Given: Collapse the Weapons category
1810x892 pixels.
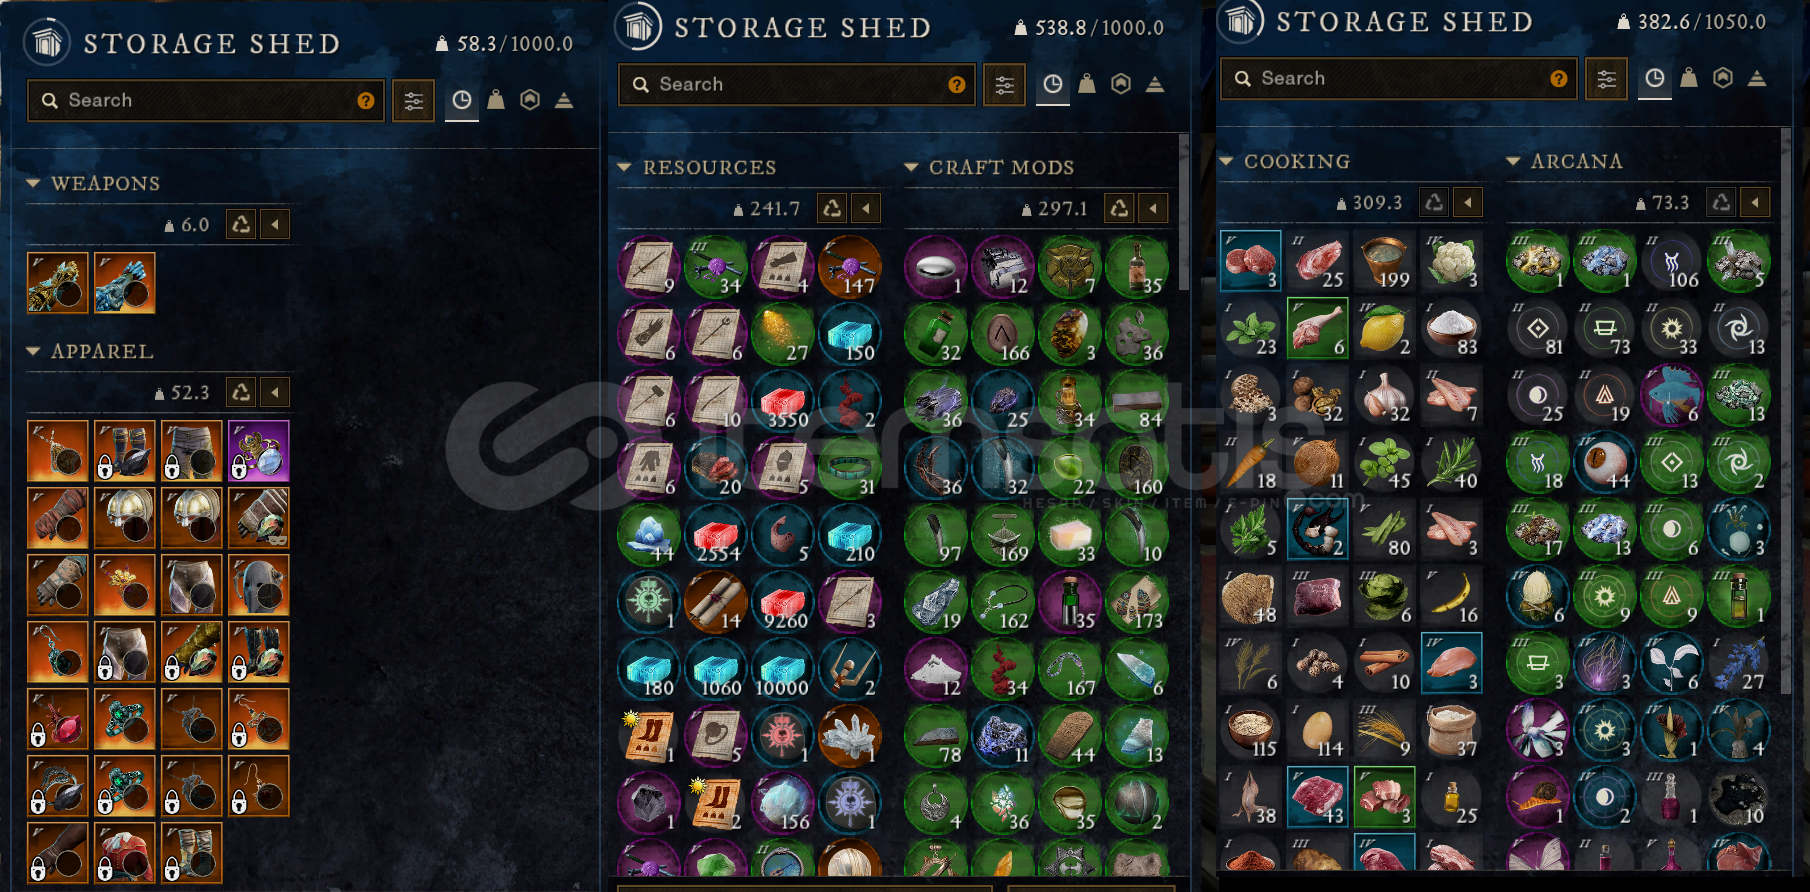Looking at the screenshot, I should (x=33, y=183).
